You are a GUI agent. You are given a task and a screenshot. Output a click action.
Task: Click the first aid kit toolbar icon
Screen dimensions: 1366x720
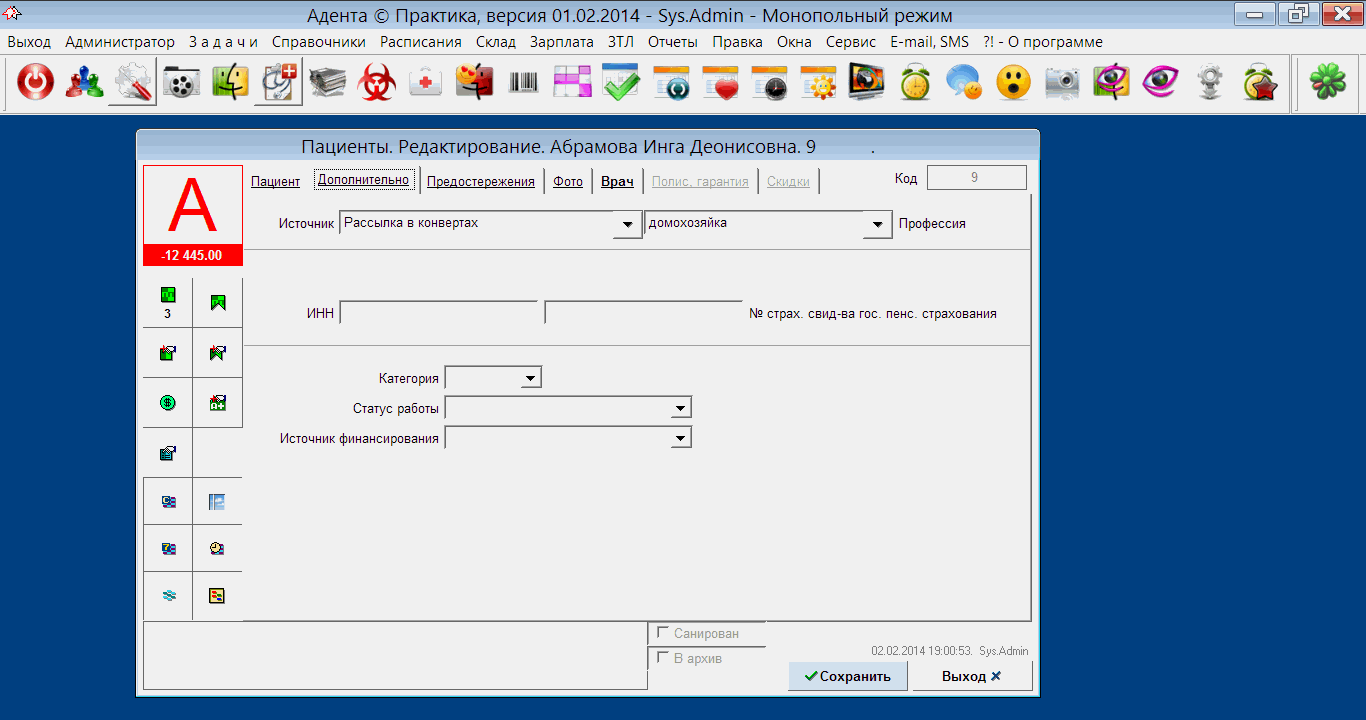coord(426,83)
